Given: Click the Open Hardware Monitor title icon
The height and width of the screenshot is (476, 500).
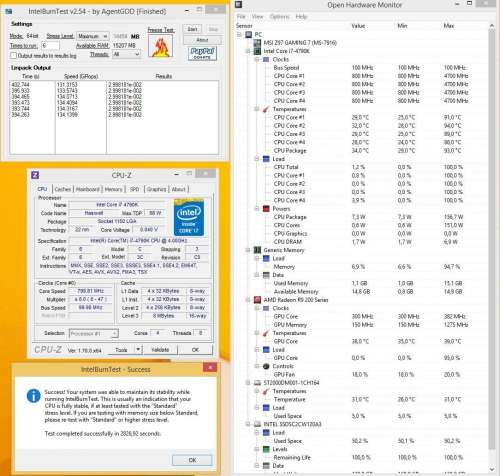Looking at the screenshot, I should [x=238, y=5].
